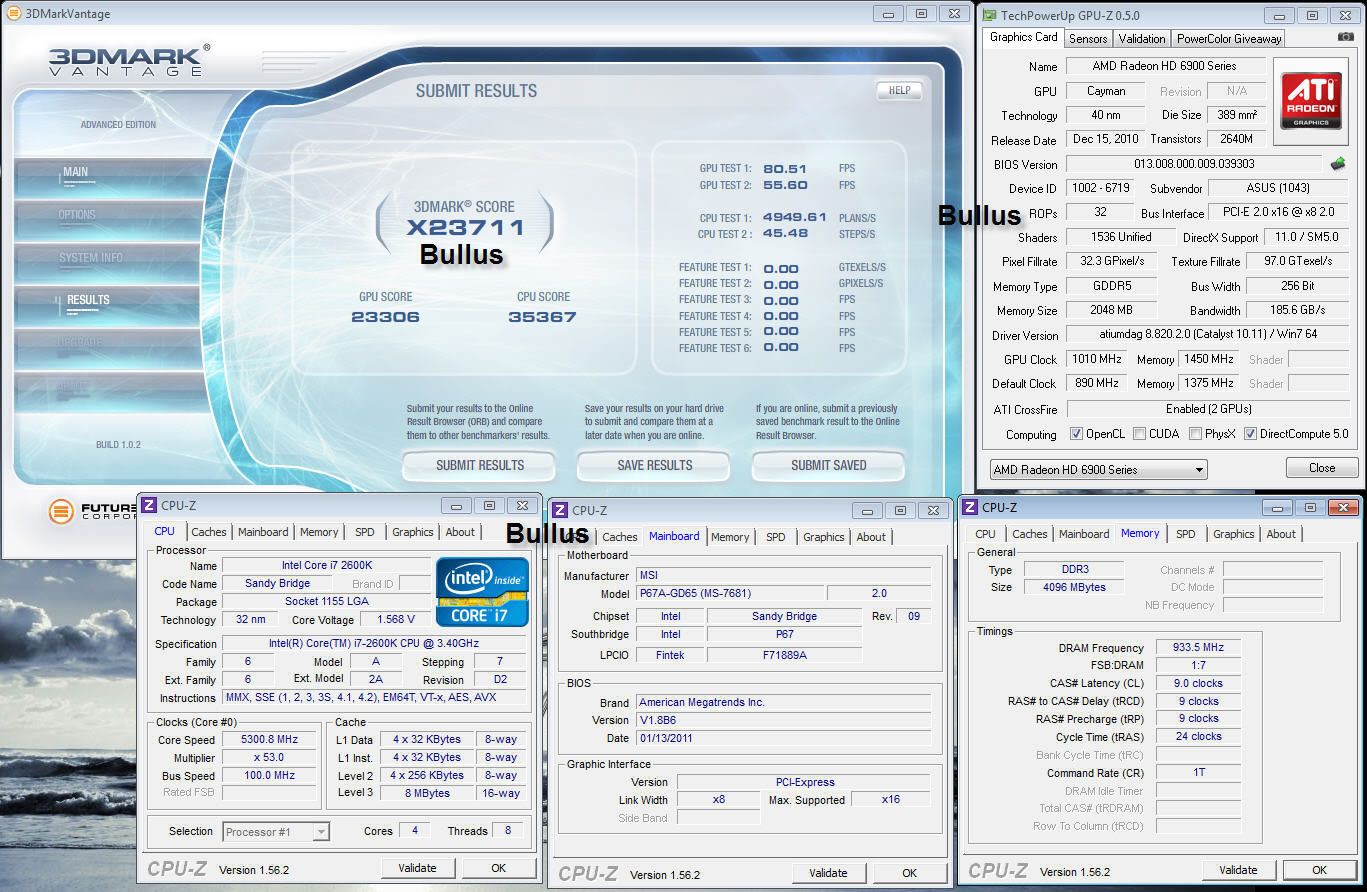Image resolution: width=1367 pixels, height=892 pixels.
Task: Click the Core Voltage 1.568 V value
Action: (x=395, y=620)
